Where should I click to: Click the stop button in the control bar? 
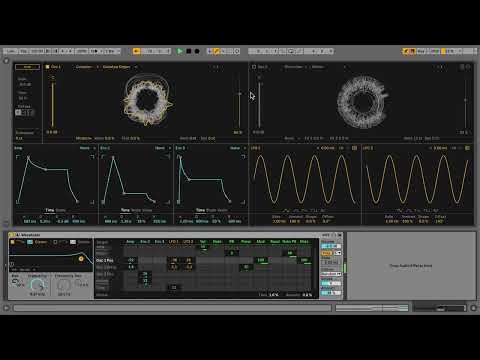(189, 51)
